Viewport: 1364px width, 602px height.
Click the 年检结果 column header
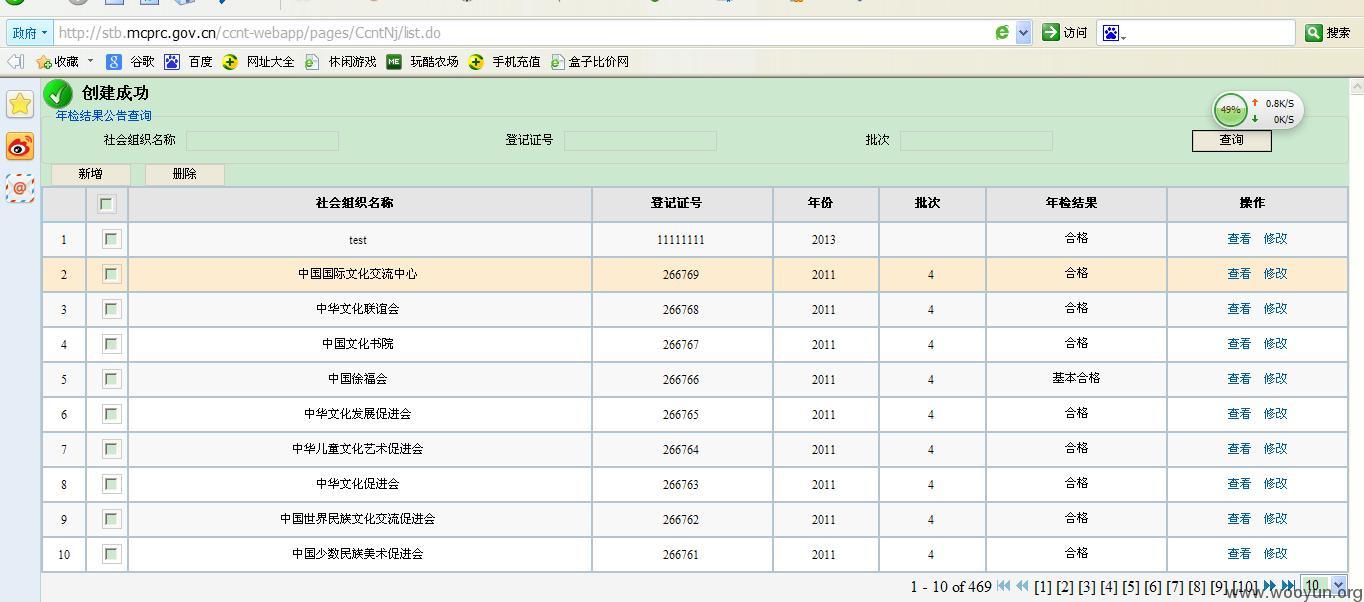click(x=1075, y=203)
